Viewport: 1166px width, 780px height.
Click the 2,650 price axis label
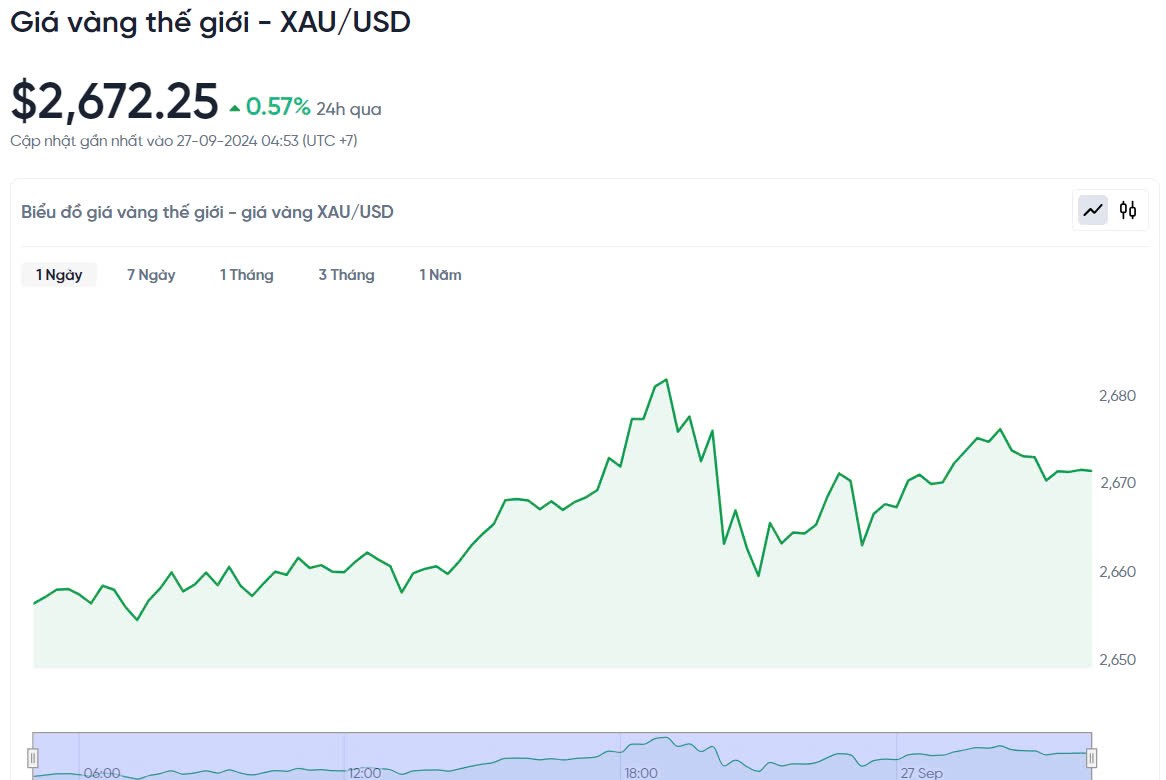point(1117,660)
